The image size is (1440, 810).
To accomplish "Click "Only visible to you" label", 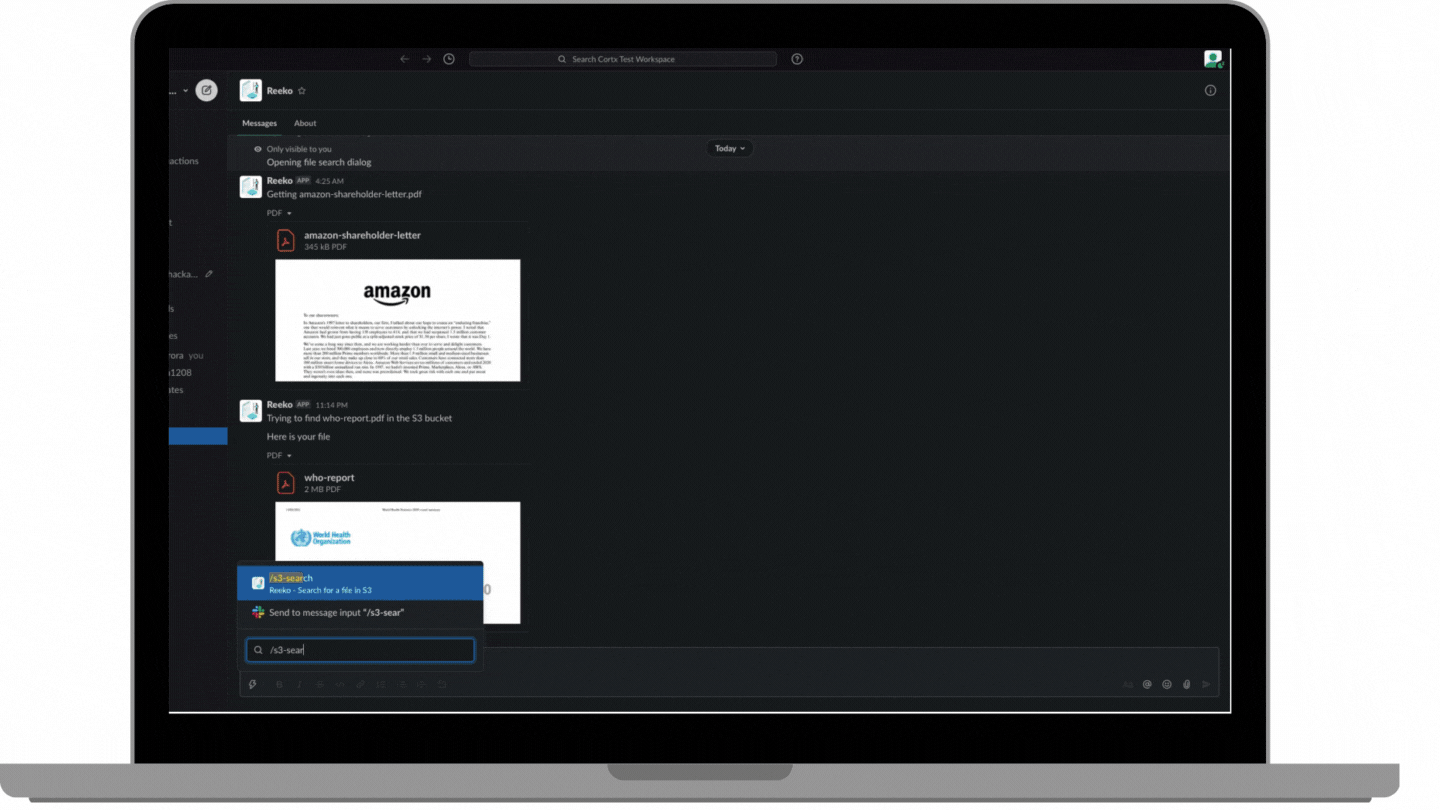I will click(x=299, y=149).
